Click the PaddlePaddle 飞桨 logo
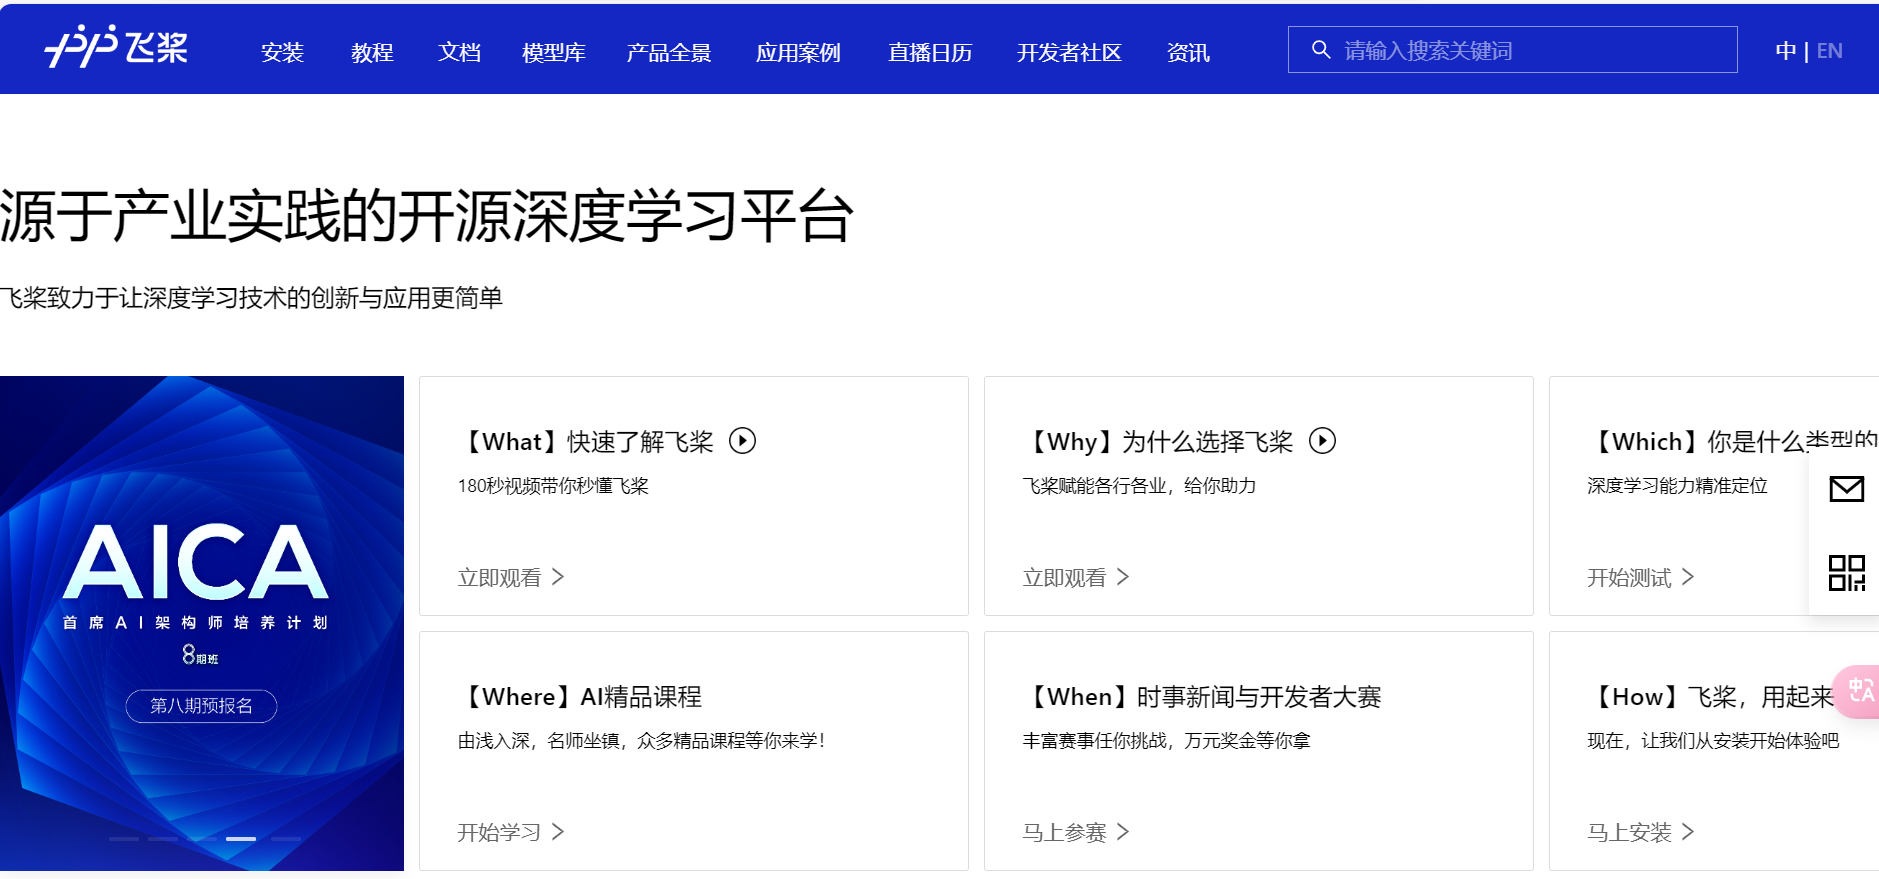This screenshot has width=1879, height=879. tap(116, 47)
